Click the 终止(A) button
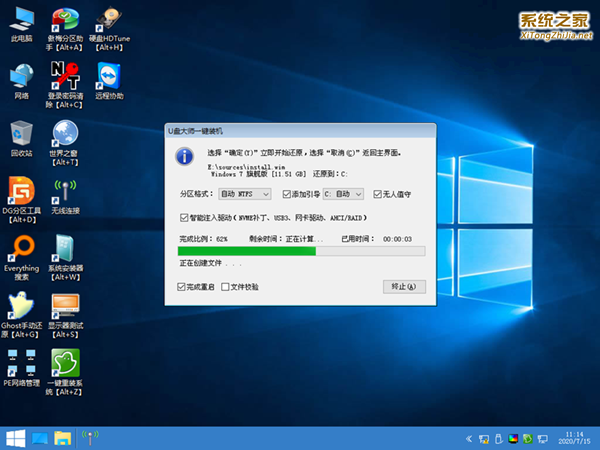600x450 pixels. (x=404, y=287)
